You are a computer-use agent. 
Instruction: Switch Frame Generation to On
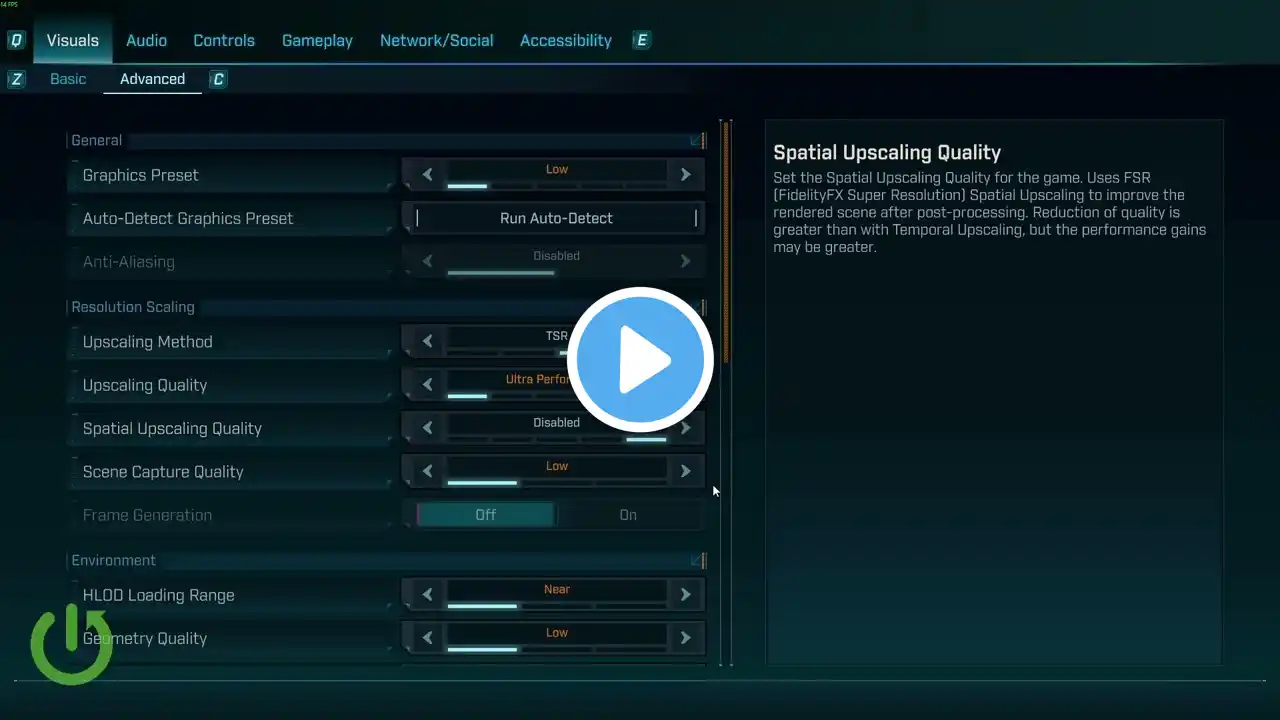(x=628, y=515)
